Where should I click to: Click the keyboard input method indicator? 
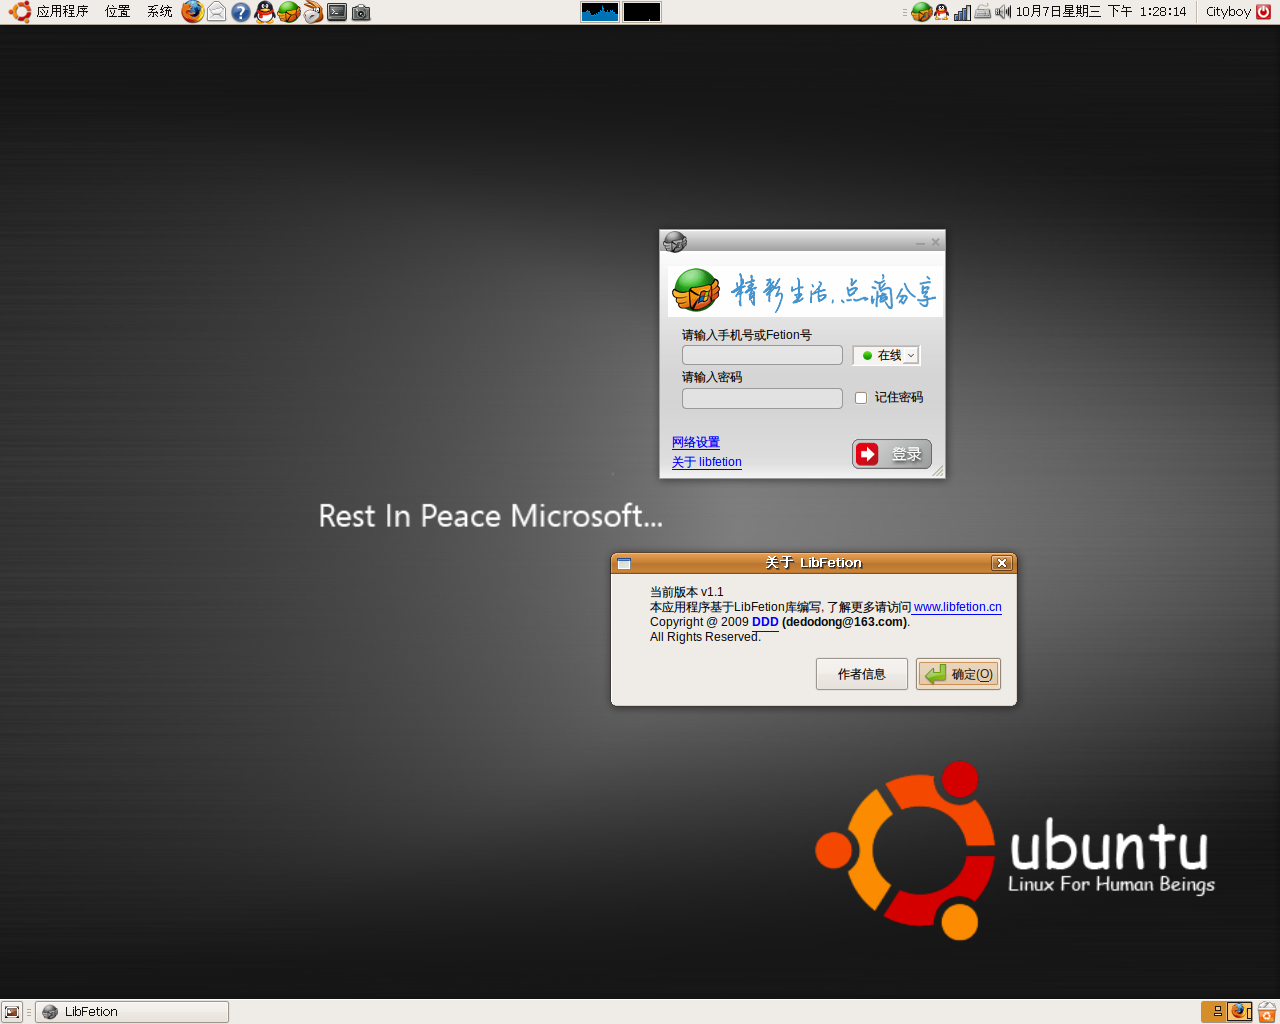pyautogui.click(x=983, y=12)
